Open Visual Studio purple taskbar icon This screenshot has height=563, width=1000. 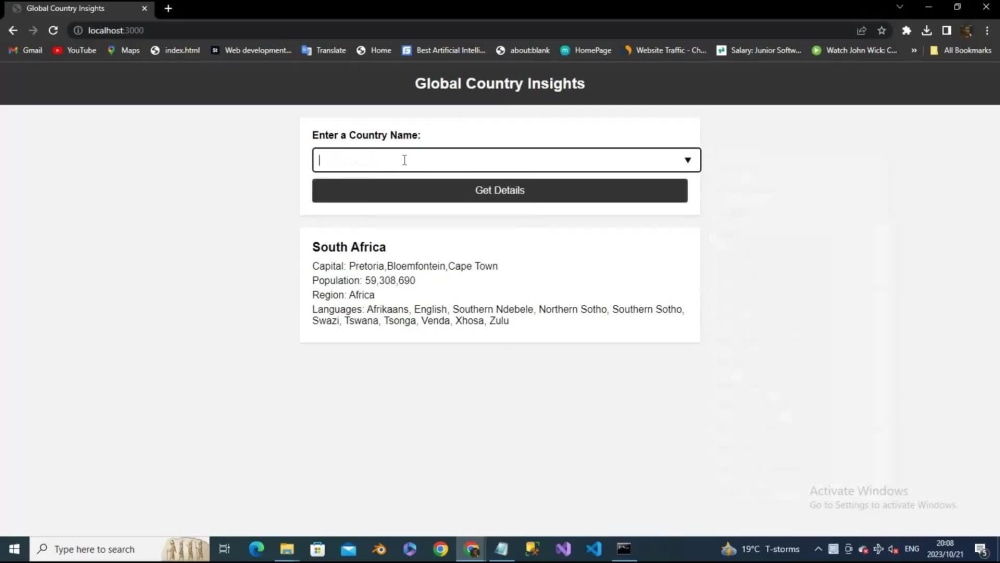[562, 549]
